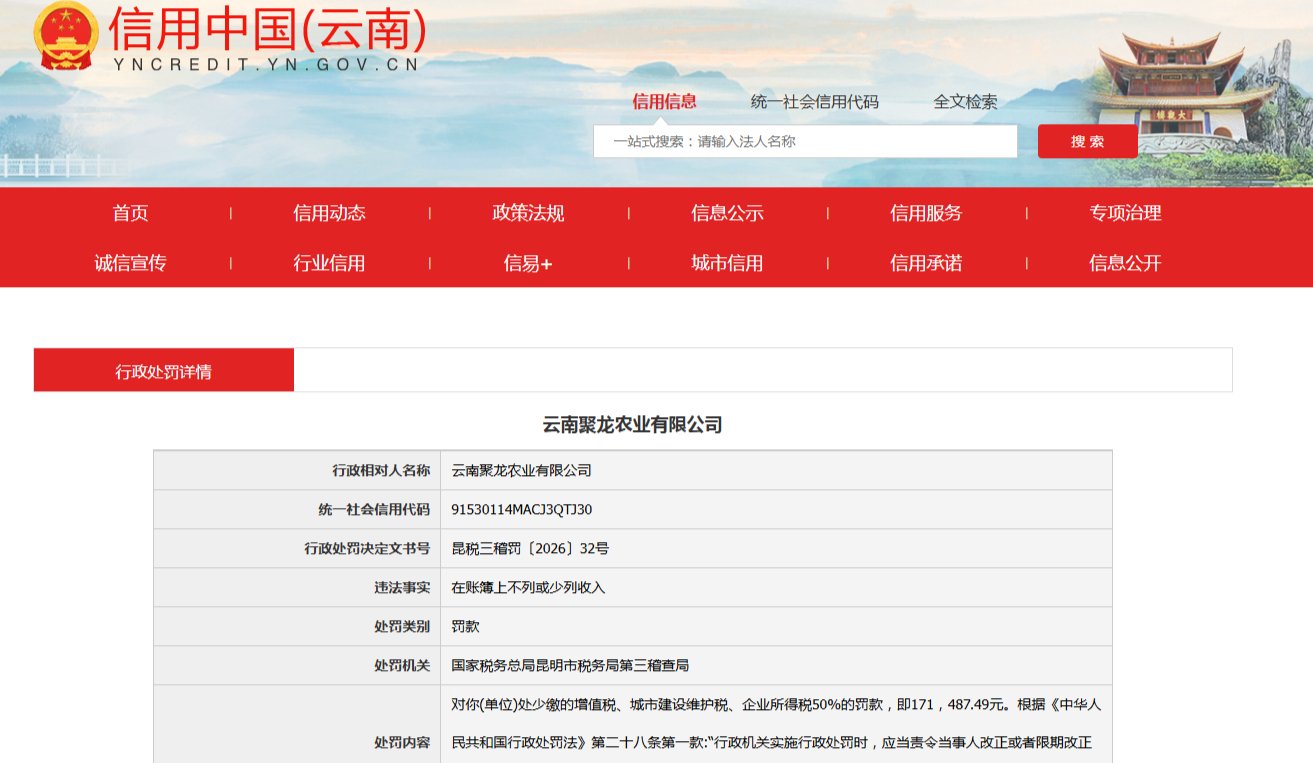The image size is (1313, 763).
Task: Click the red 搜索 button
Action: click(1087, 141)
